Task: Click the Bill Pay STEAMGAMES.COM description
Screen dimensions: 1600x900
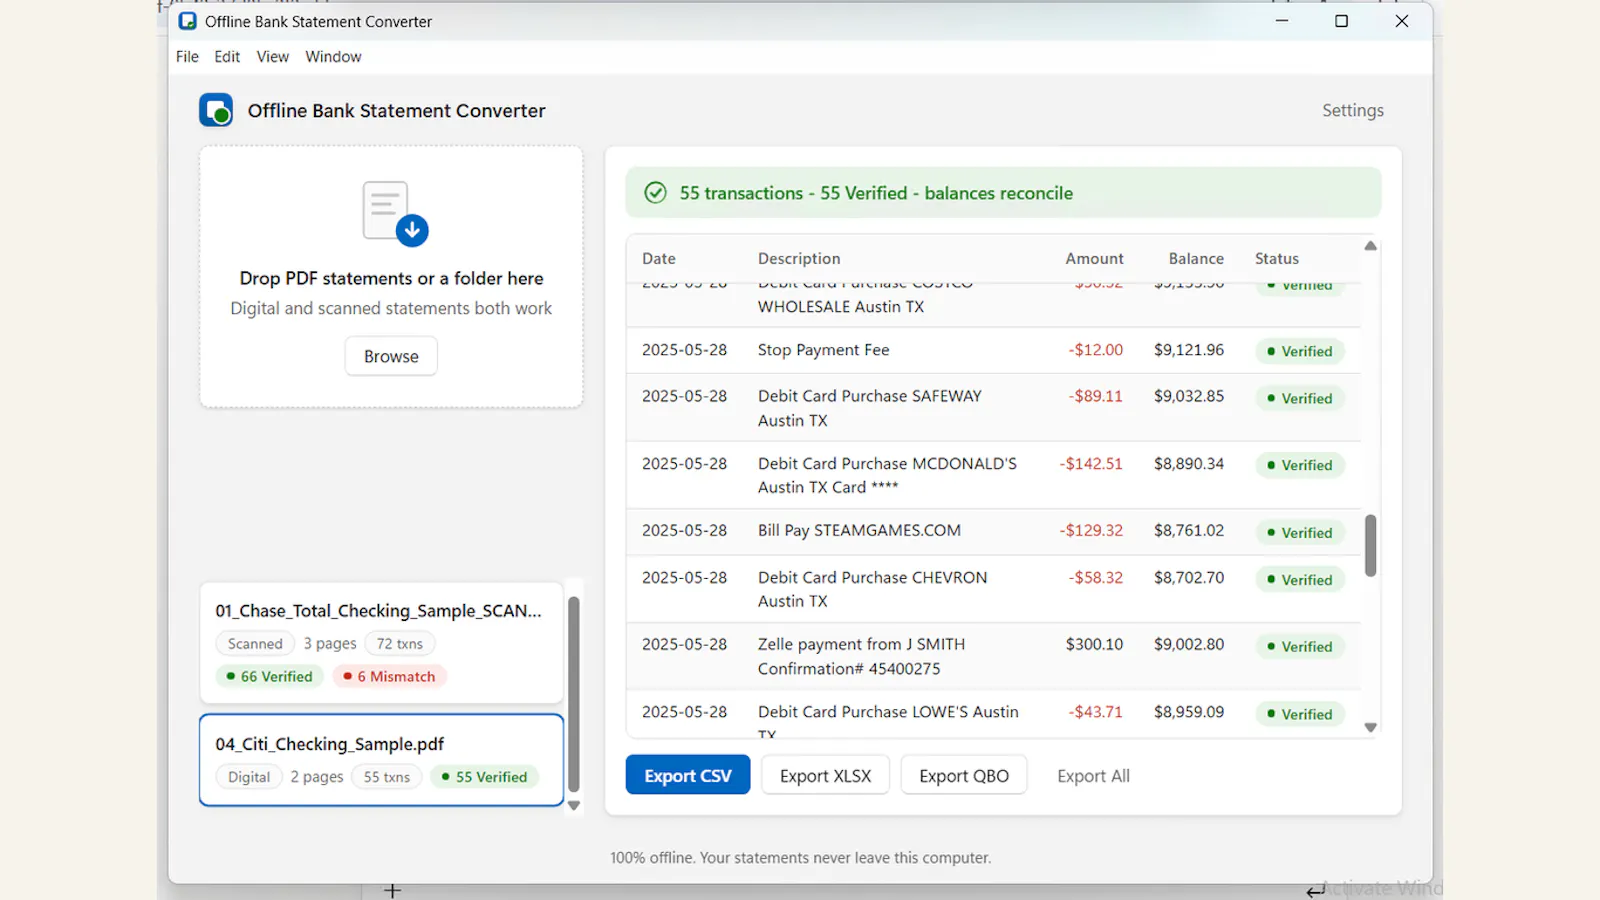Action: click(x=859, y=530)
